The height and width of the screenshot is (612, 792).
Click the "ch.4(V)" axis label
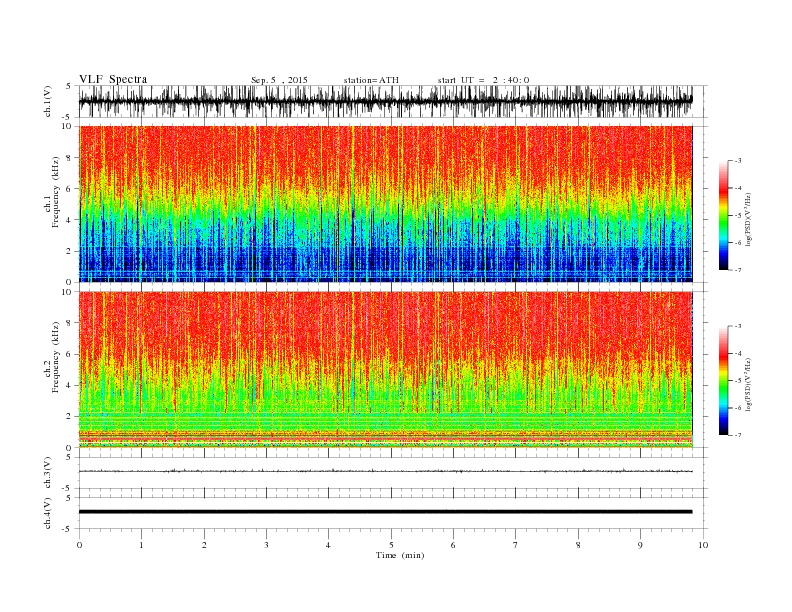click(48, 513)
